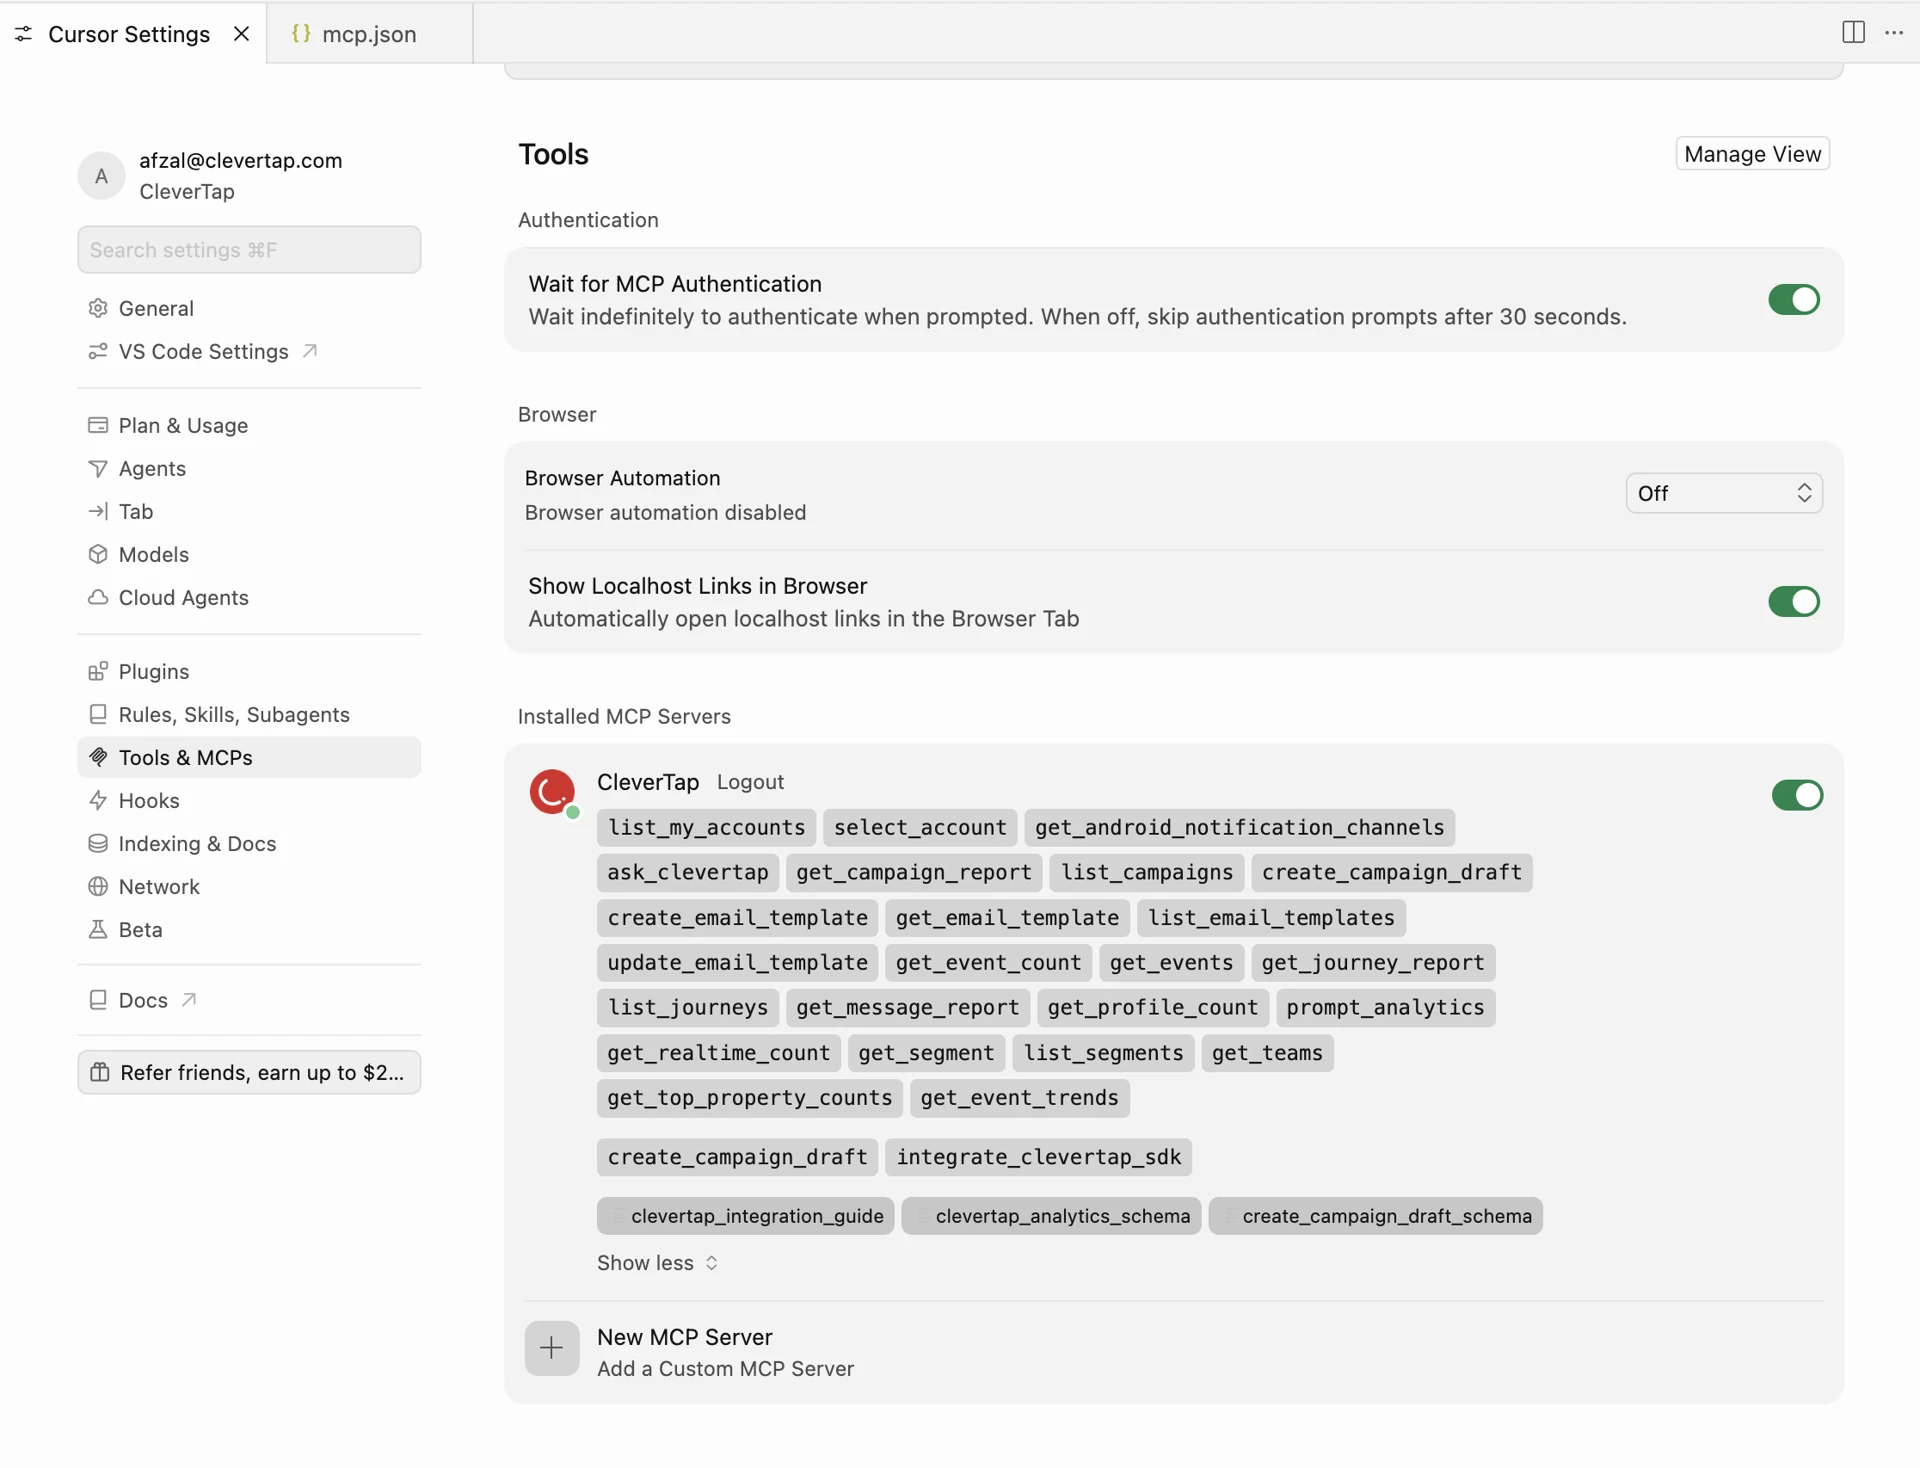Disable the CleverTap MCP server switch
Viewport: 1920px width, 1468px height.
(1797, 795)
